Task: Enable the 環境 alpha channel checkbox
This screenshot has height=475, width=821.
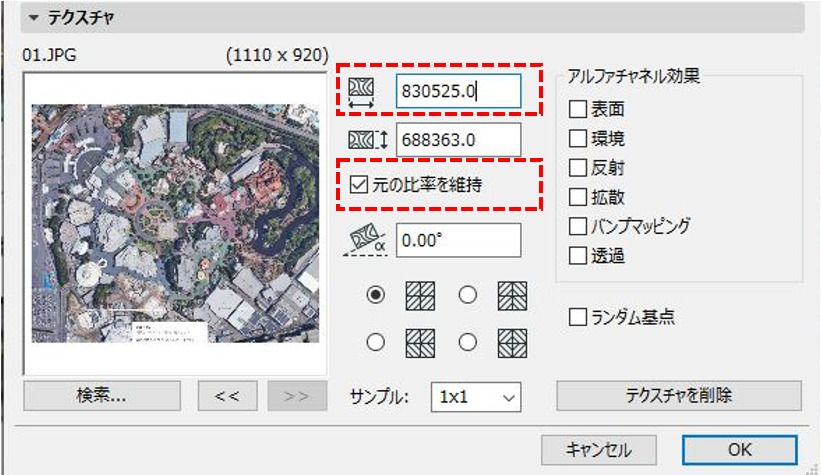Action: click(x=578, y=138)
